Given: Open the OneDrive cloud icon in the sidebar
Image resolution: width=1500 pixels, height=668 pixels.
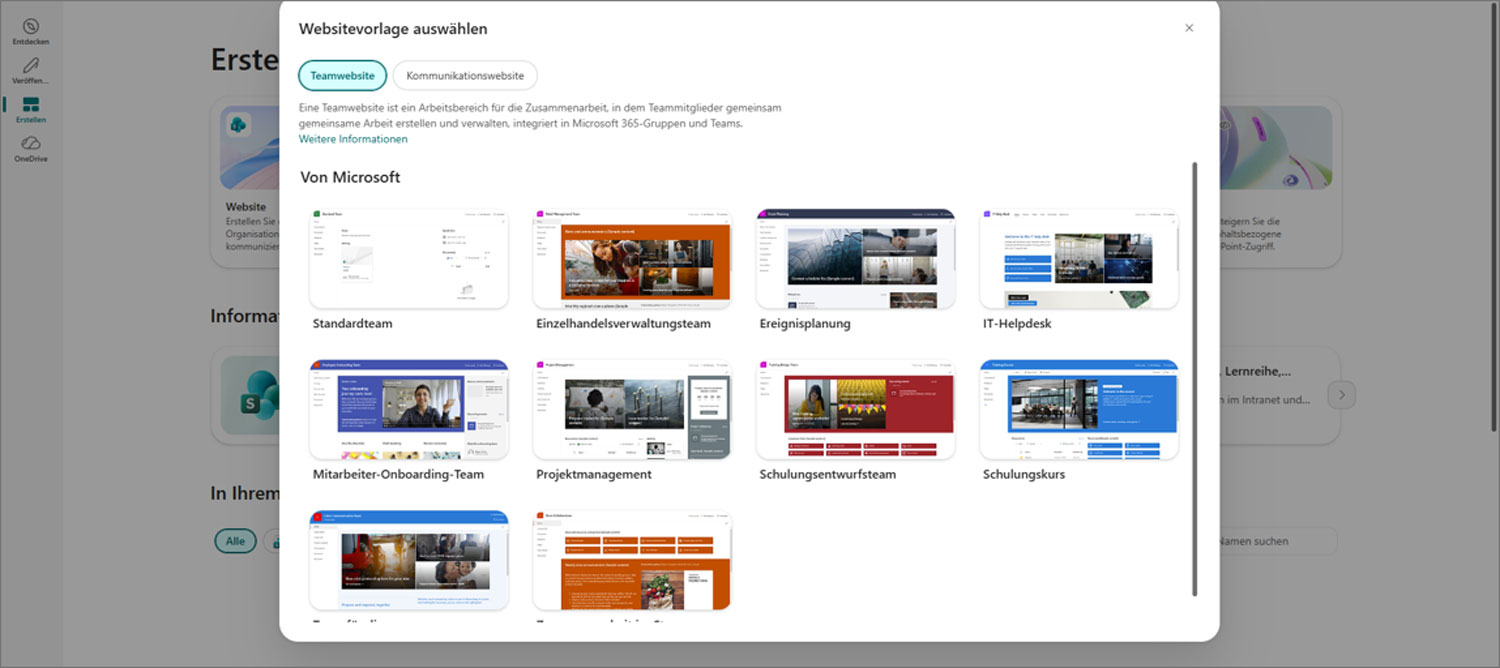Looking at the screenshot, I should coord(30,144).
